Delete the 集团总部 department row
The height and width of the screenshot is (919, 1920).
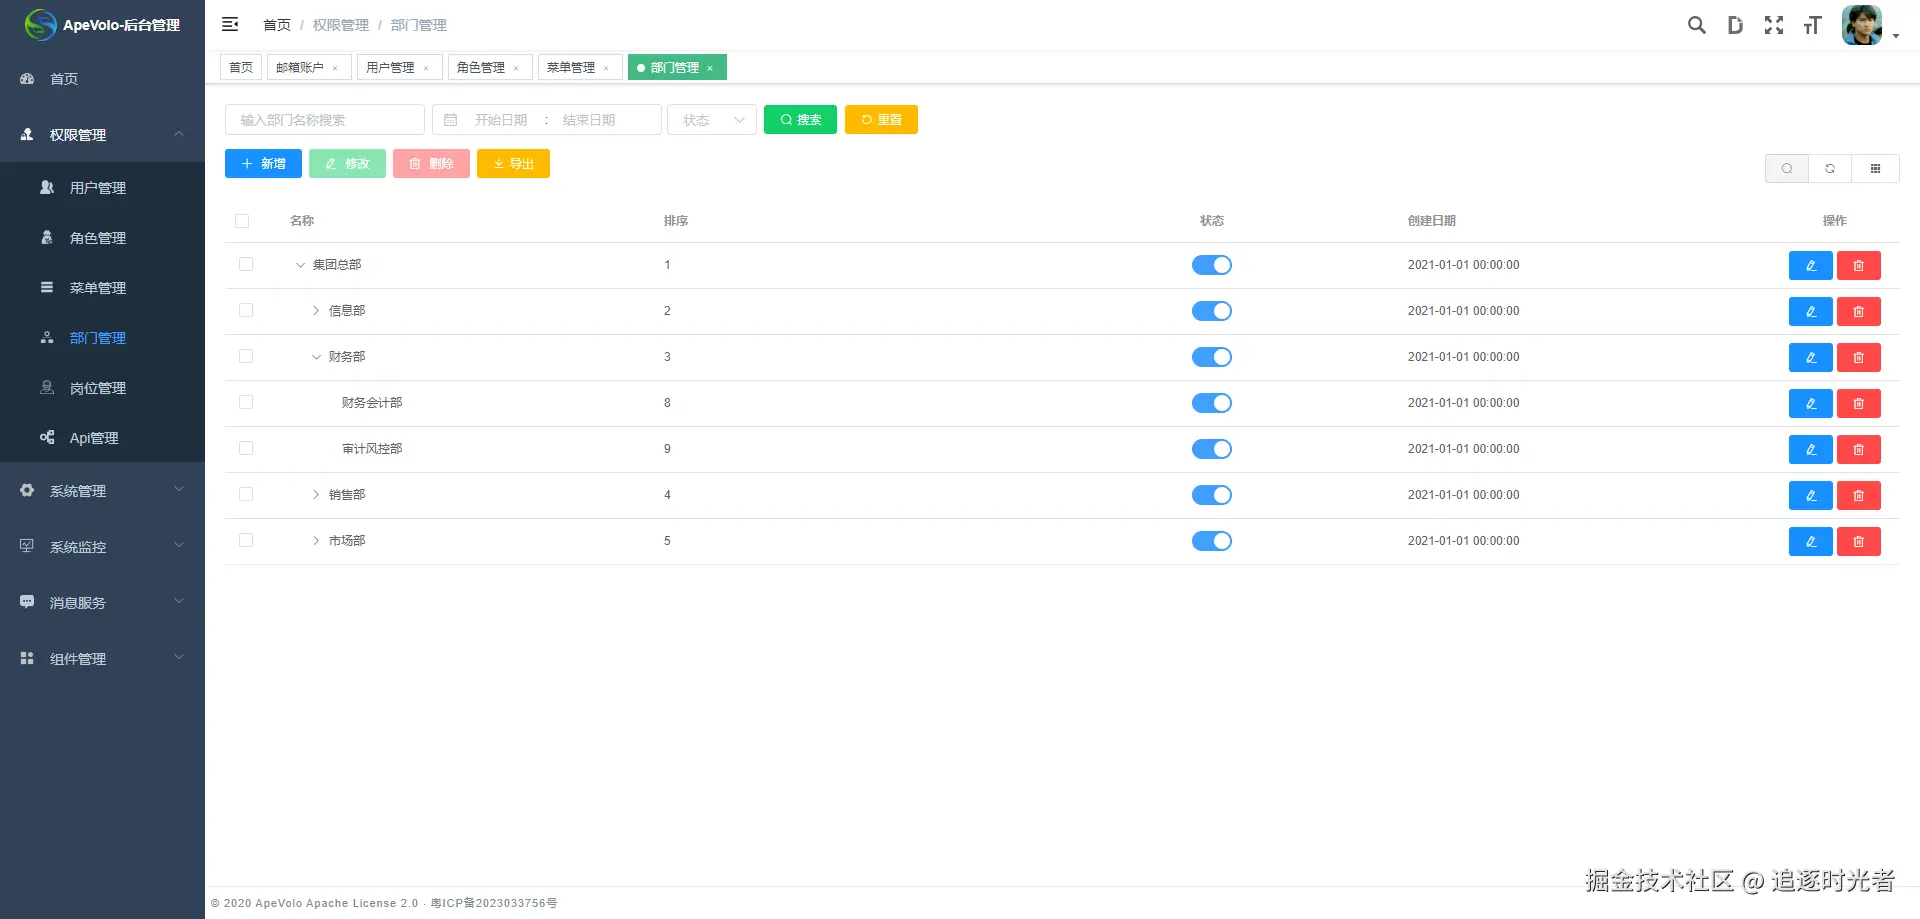click(1858, 265)
